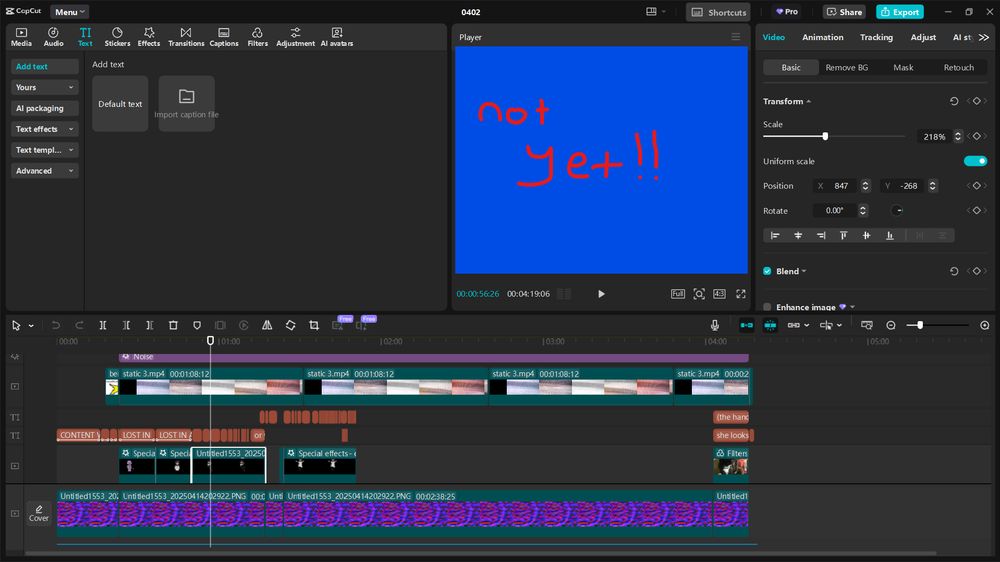Open the Media panel
The image size is (1000, 562).
point(21,37)
